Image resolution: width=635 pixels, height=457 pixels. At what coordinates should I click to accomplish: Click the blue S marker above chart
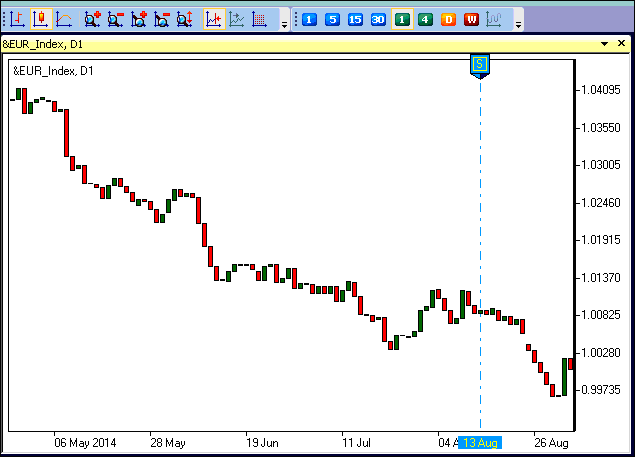480,65
